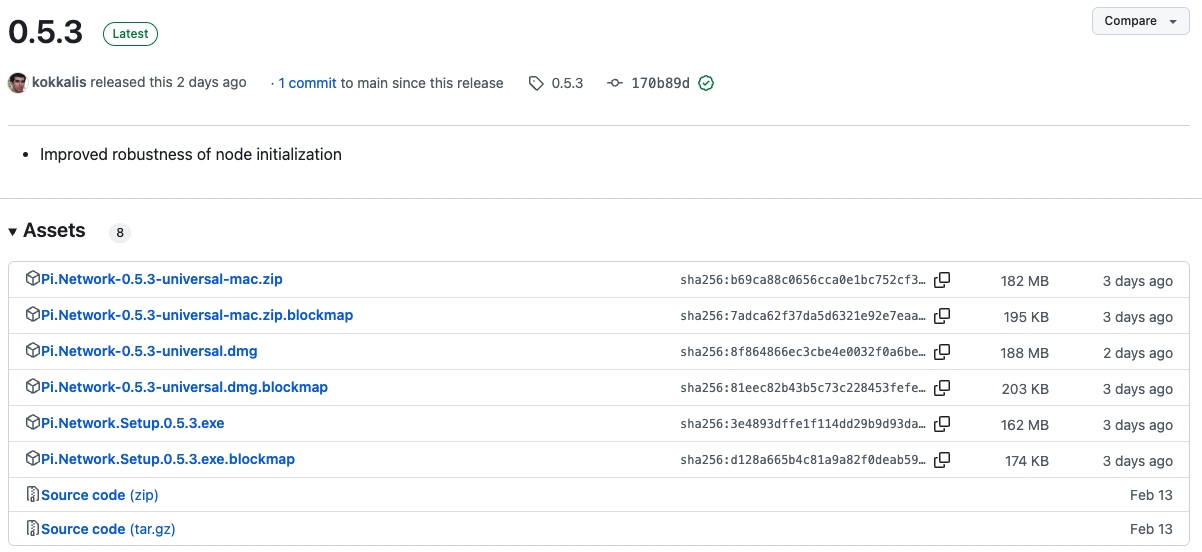Copy sha256 hash for Setup.0.5.3.exe
The height and width of the screenshot is (552, 1202).
point(941,424)
